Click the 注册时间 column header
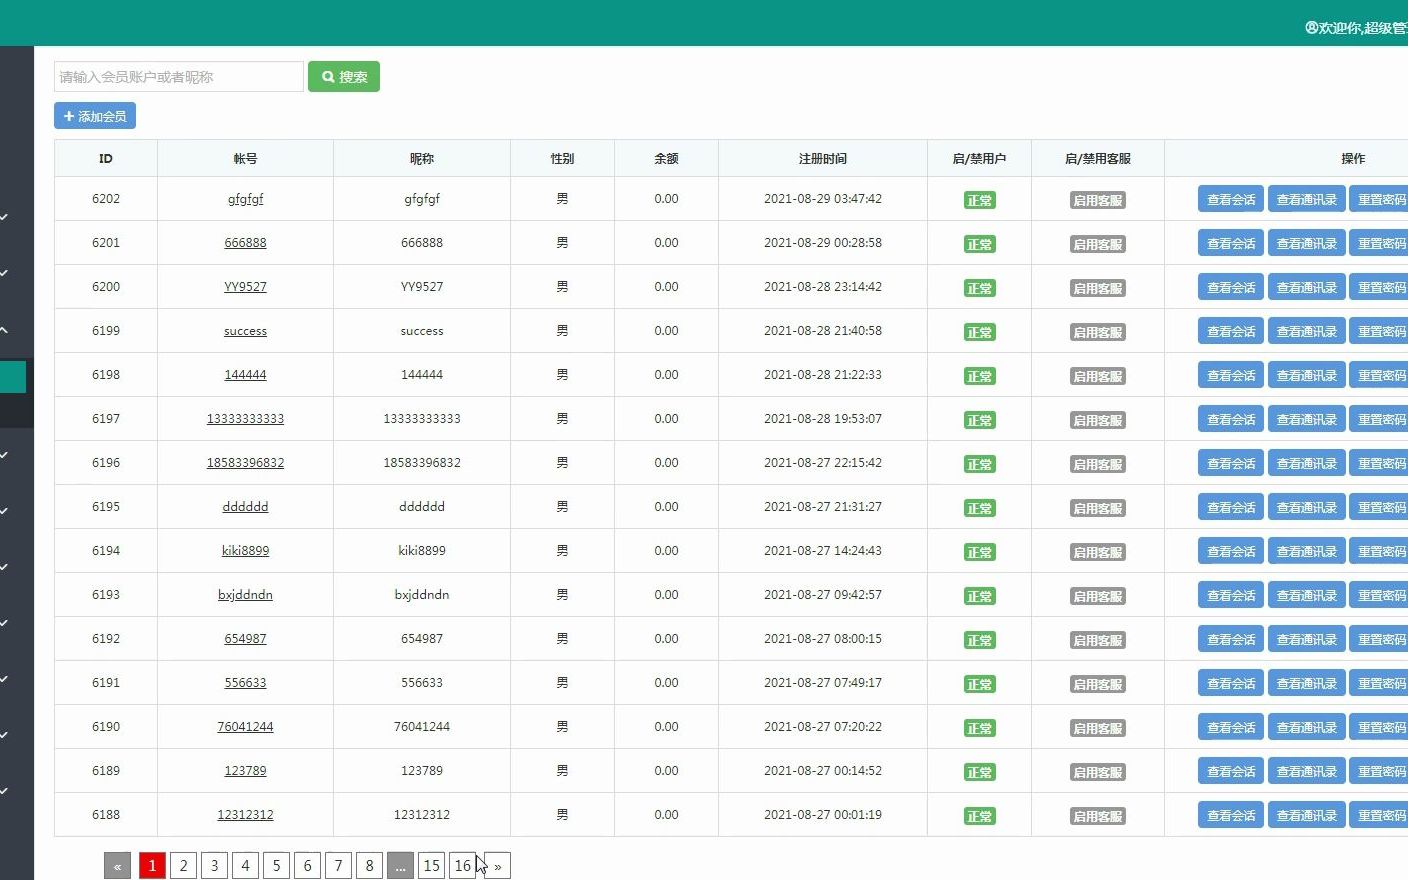This screenshot has height=880, width=1408. 823,159
